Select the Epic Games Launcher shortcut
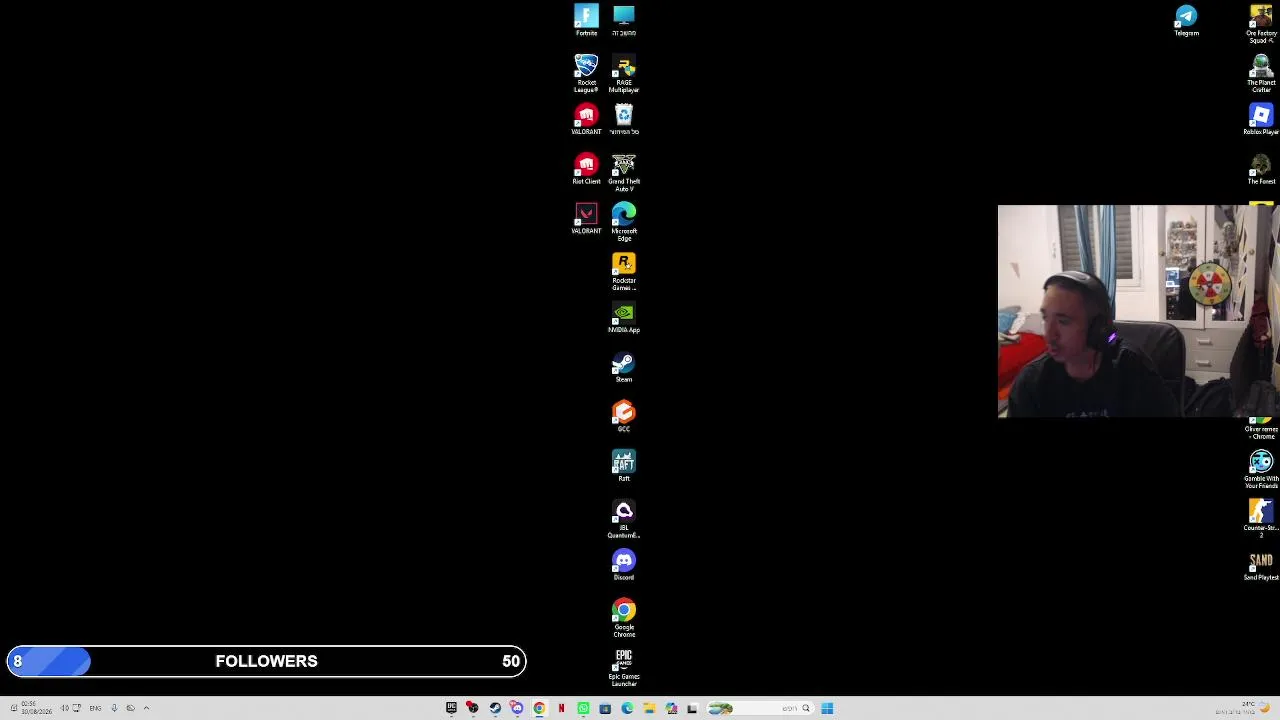The width and height of the screenshot is (1280, 720). pos(624,668)
